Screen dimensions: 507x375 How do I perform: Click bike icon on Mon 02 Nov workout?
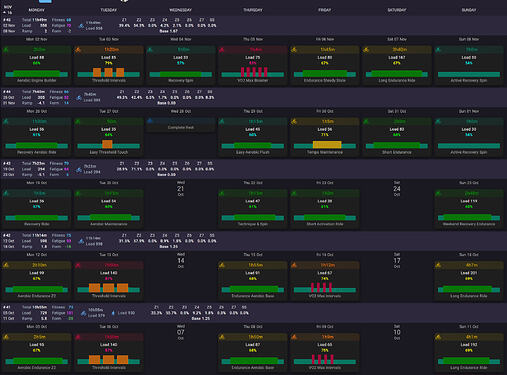pos(6,50)
